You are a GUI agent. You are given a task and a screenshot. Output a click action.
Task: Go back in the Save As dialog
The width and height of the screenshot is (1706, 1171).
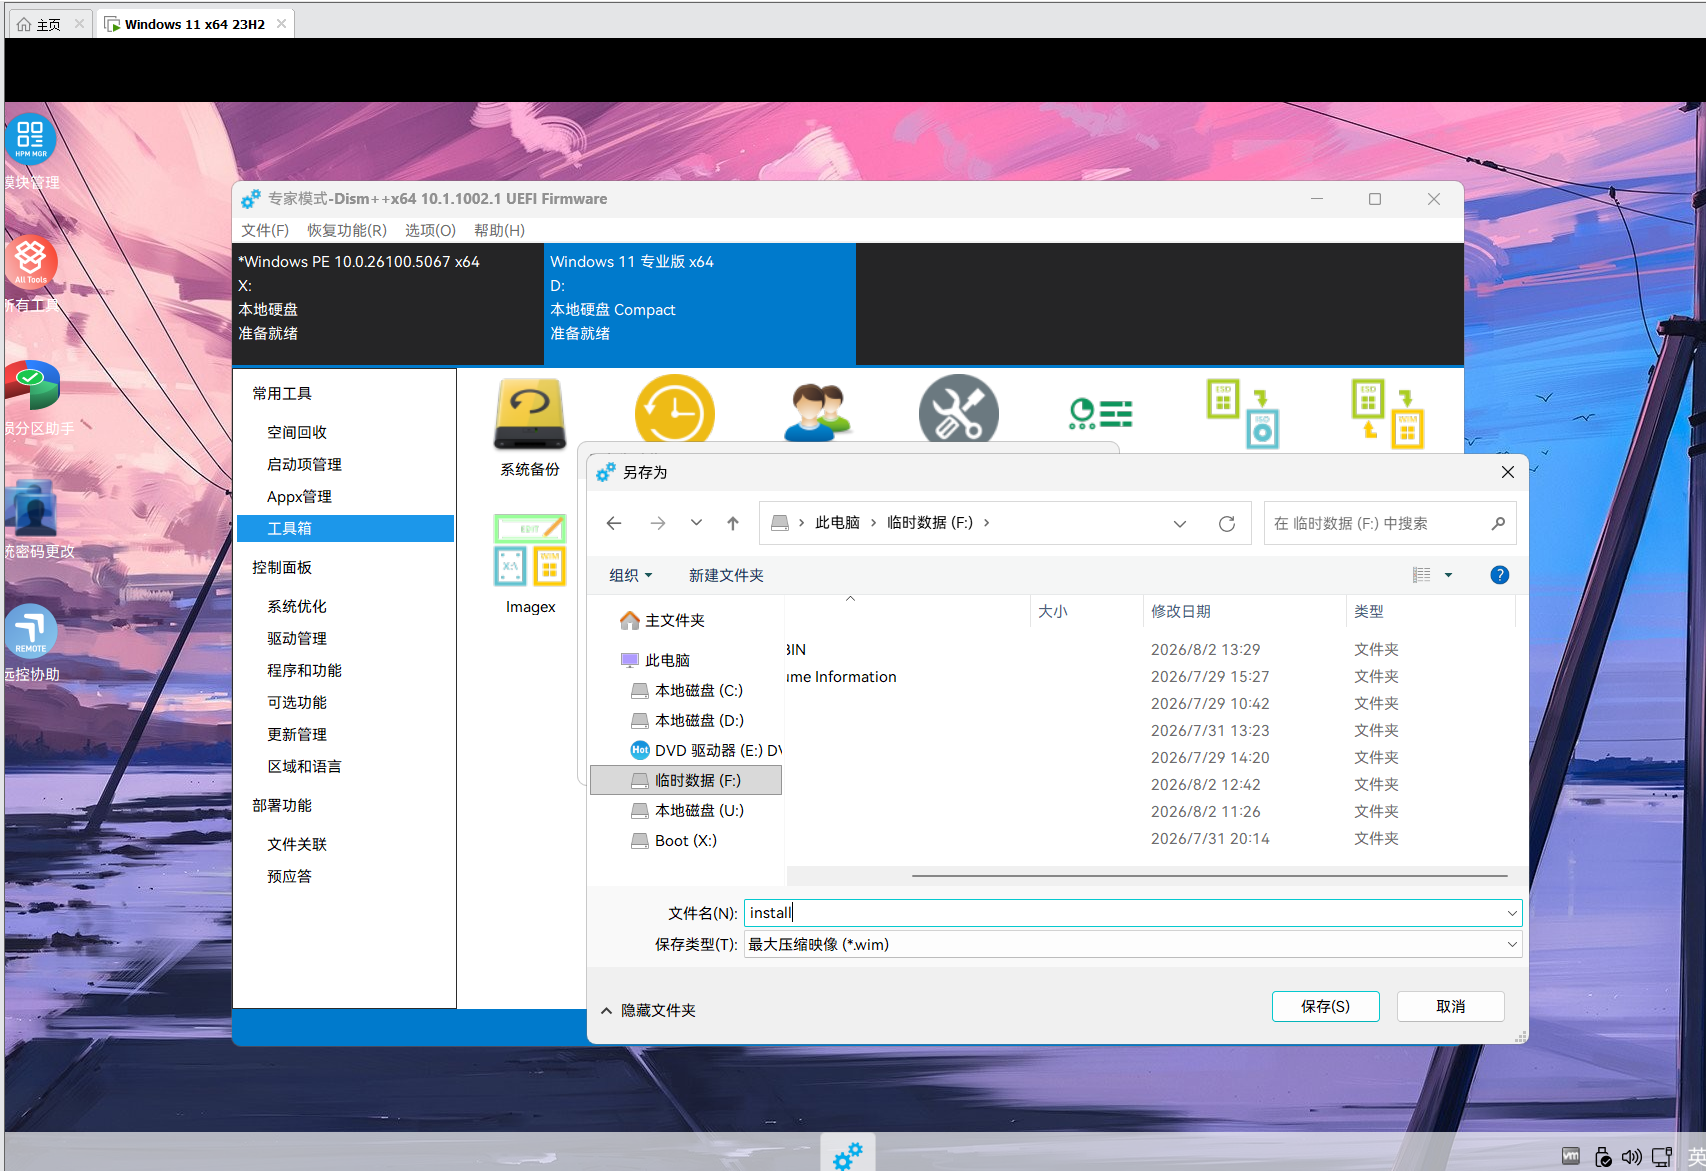[x=614, y=523]
